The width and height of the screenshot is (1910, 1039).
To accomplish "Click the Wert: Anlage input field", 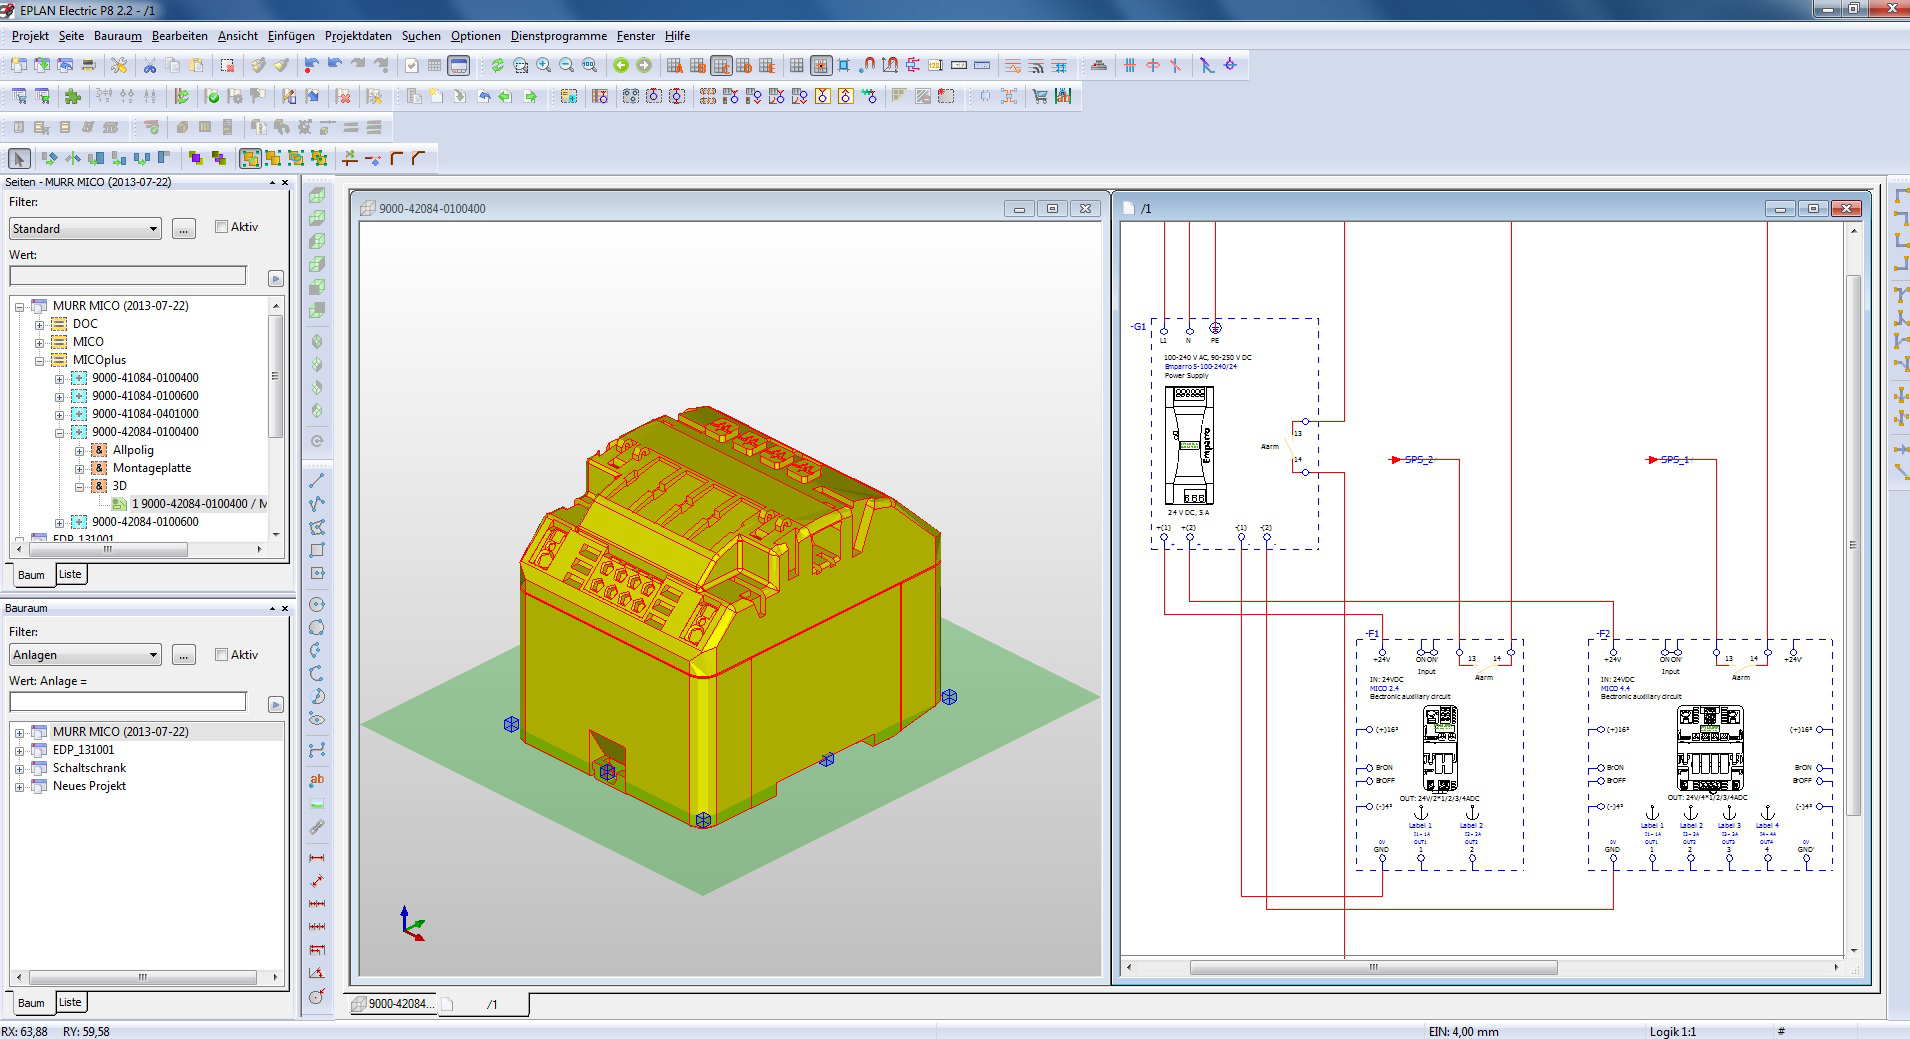I will pos(128,702).
